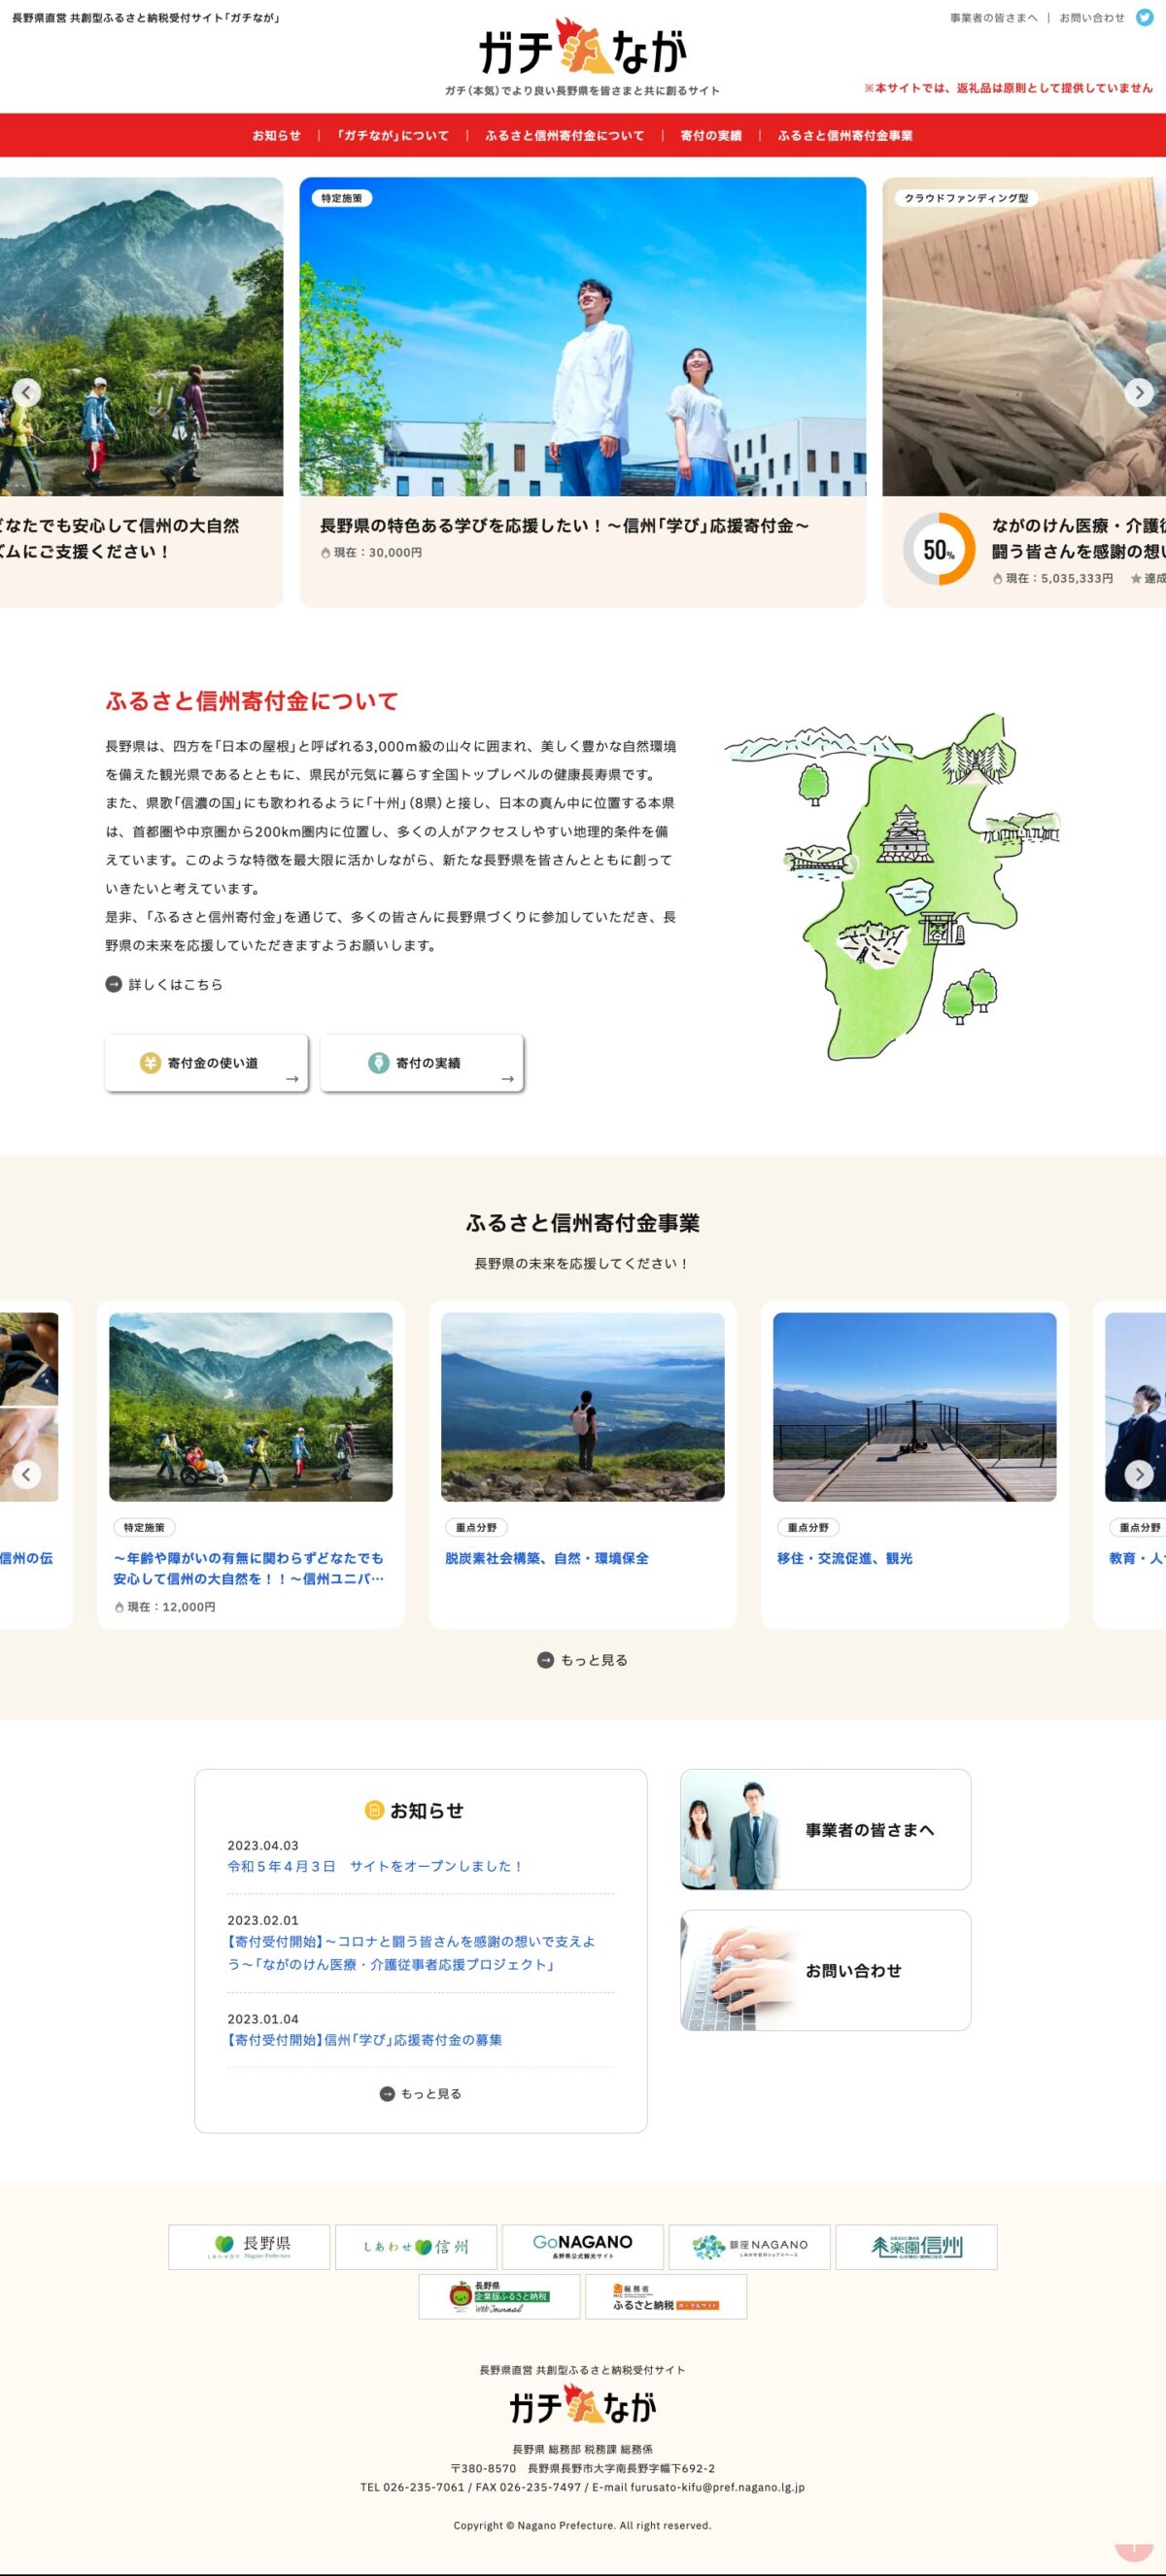Click 詳しくはこちら link
This screenshot has height=2576, width=1166.
click(x=176, y=984)
